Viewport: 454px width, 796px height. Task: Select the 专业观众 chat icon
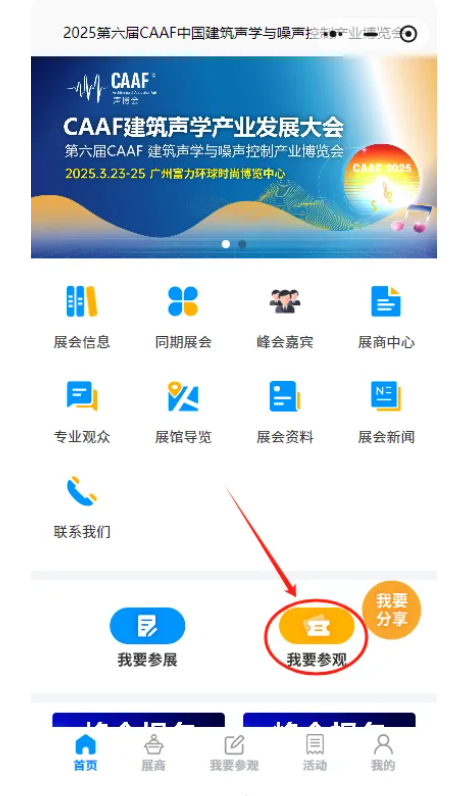point(81,396)
